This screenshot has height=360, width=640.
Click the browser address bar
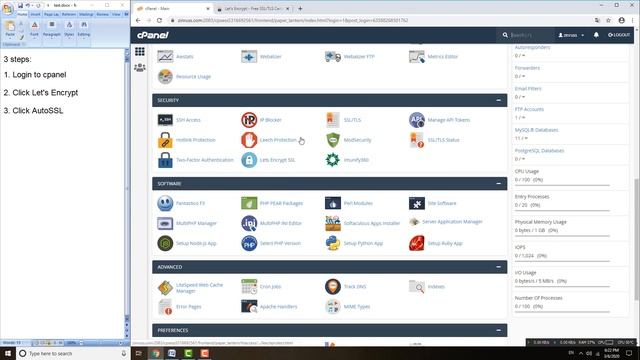pos(380,20)
